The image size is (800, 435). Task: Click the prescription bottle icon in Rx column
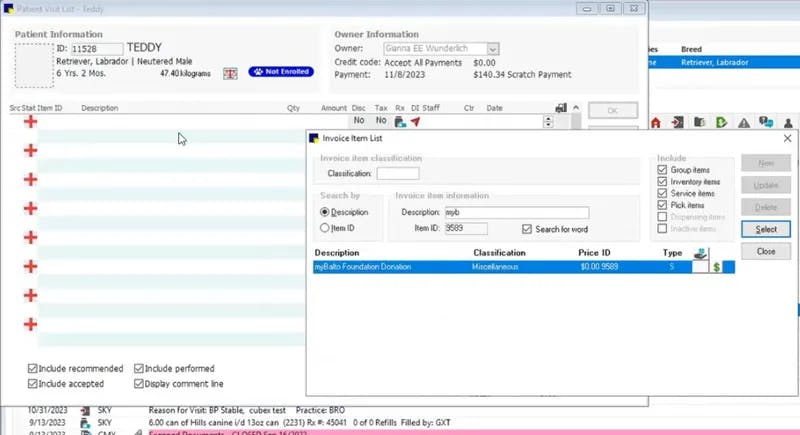[399, 121]
